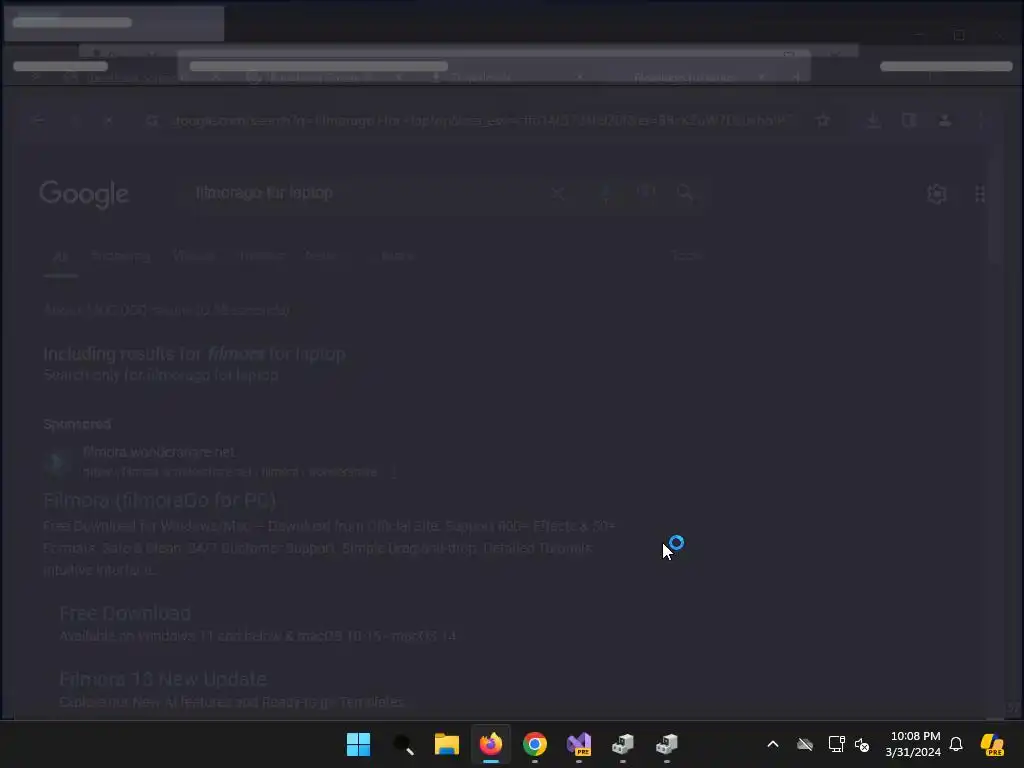Click the last installer icon in taskbar apps
Screen dimensions: 1024x768
(x=667, y=744)
